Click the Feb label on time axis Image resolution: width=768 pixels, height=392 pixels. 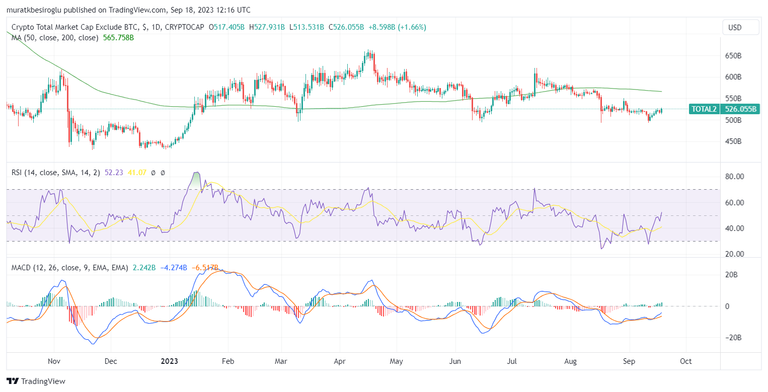coord(228,362)
